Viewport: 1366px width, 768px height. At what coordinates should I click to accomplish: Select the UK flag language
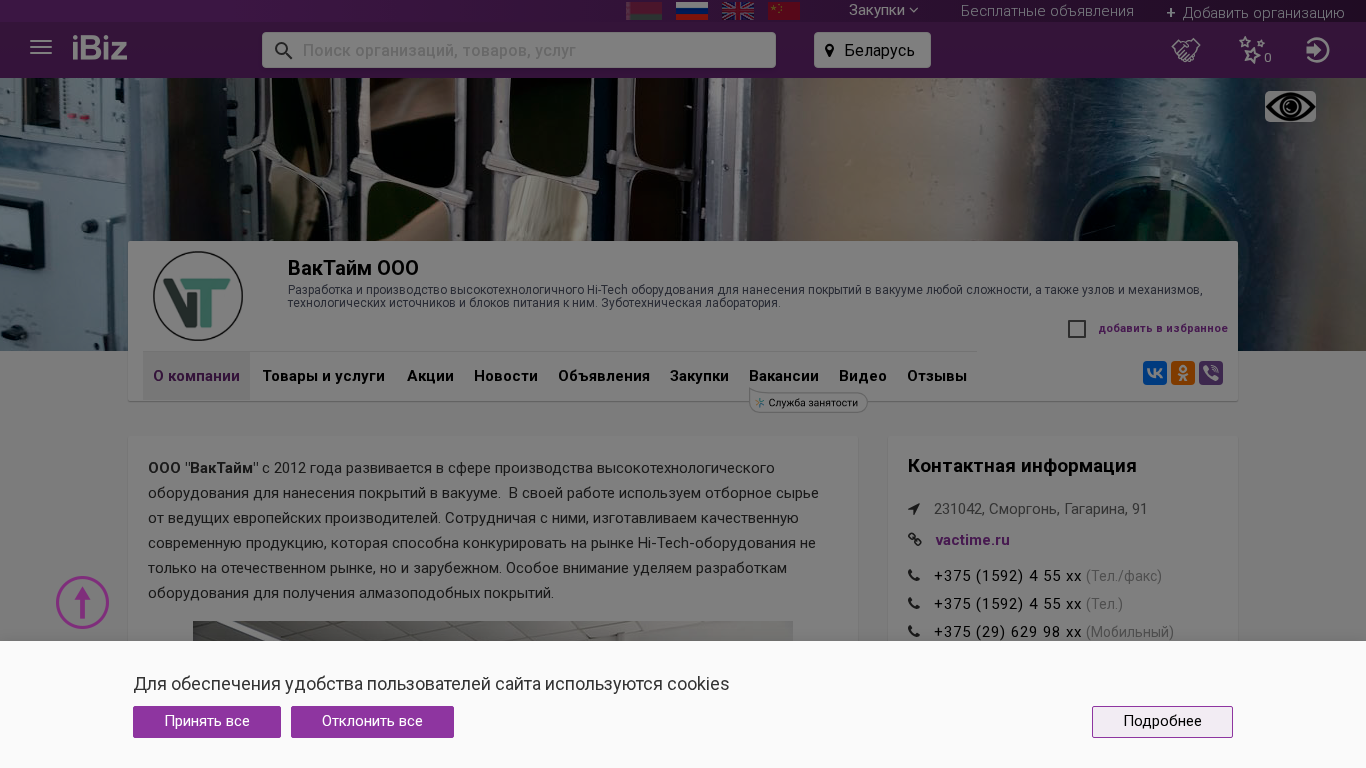738,11
